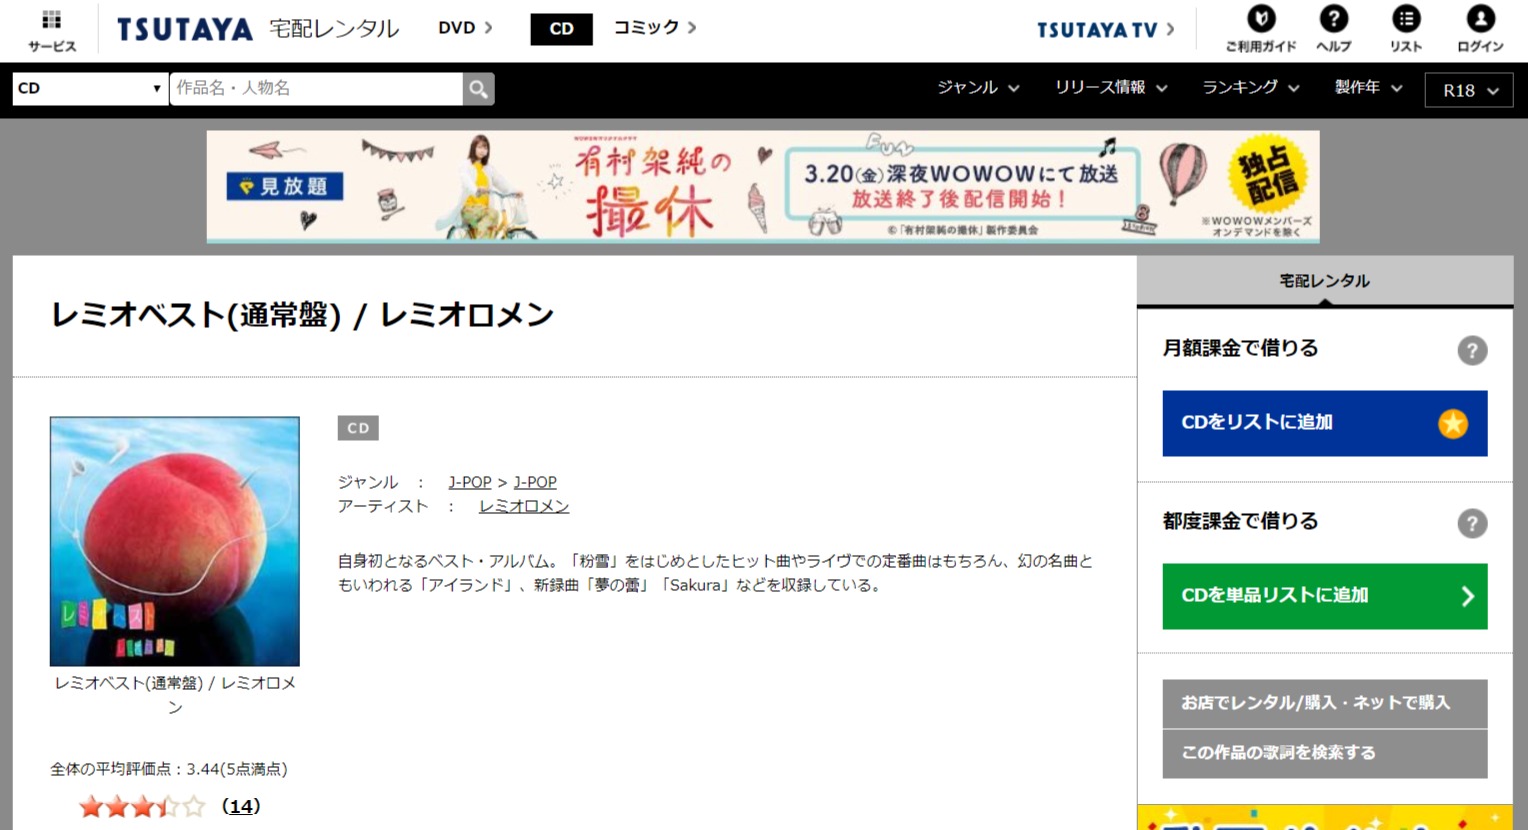Open the サービス grid menu icon
Viewport: 1528px width, 830px height.
tap(51, 21)
